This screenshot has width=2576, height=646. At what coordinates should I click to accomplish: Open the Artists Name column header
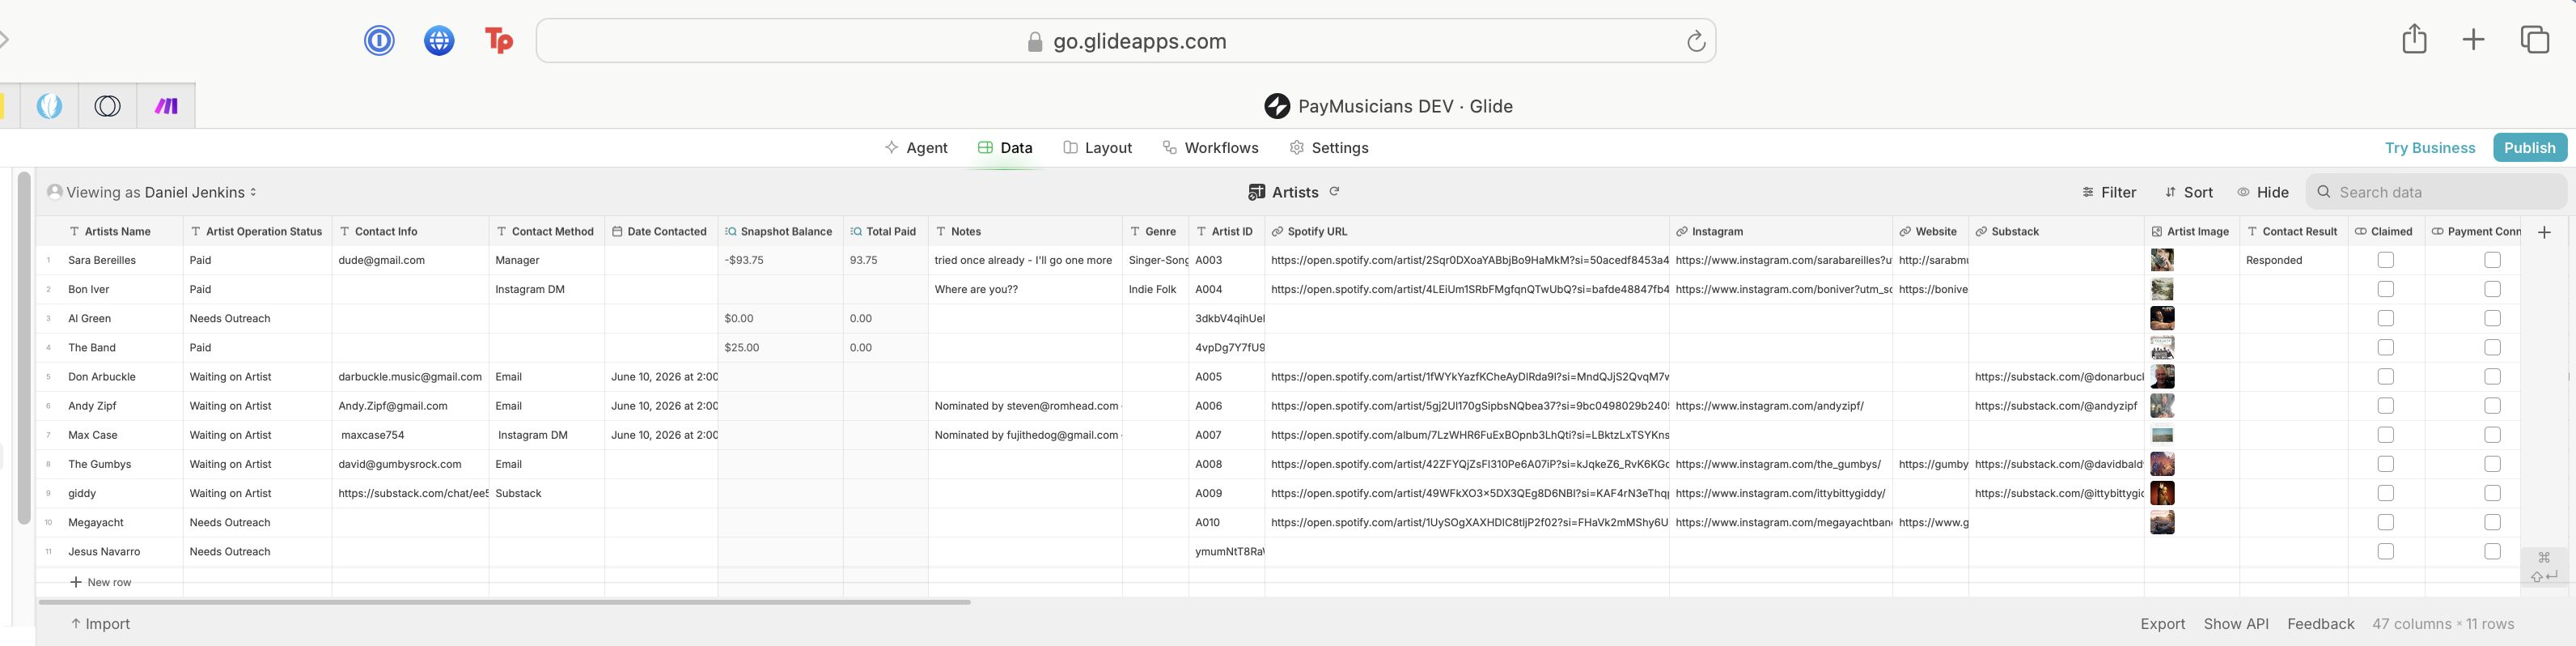tap(110, 231)
